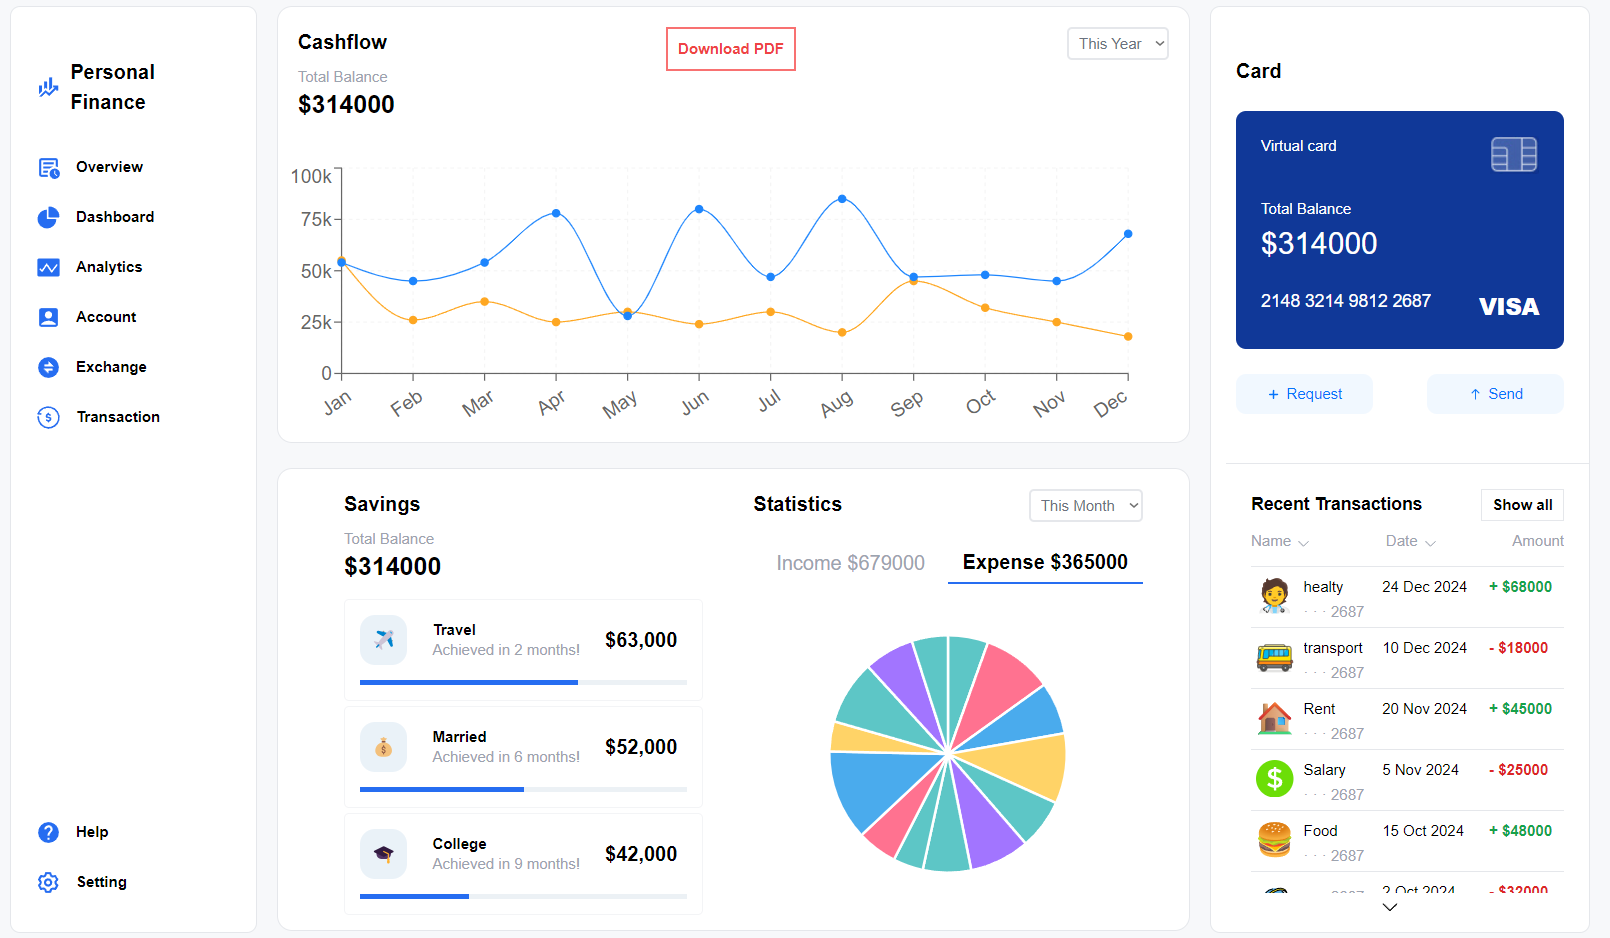Screen dimensions: 1610x938
Task: Click the Personal Finance logo icon
Action: point(48,87)
